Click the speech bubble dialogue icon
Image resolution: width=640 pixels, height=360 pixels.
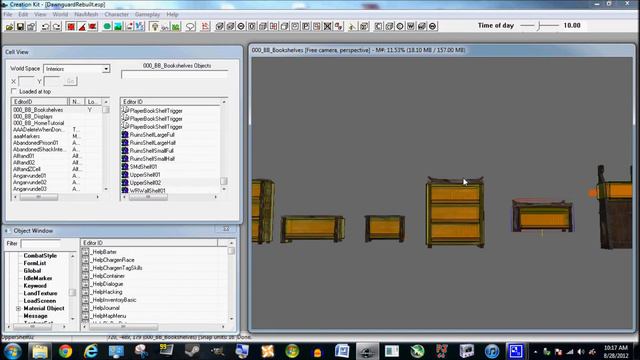point(190,27)
